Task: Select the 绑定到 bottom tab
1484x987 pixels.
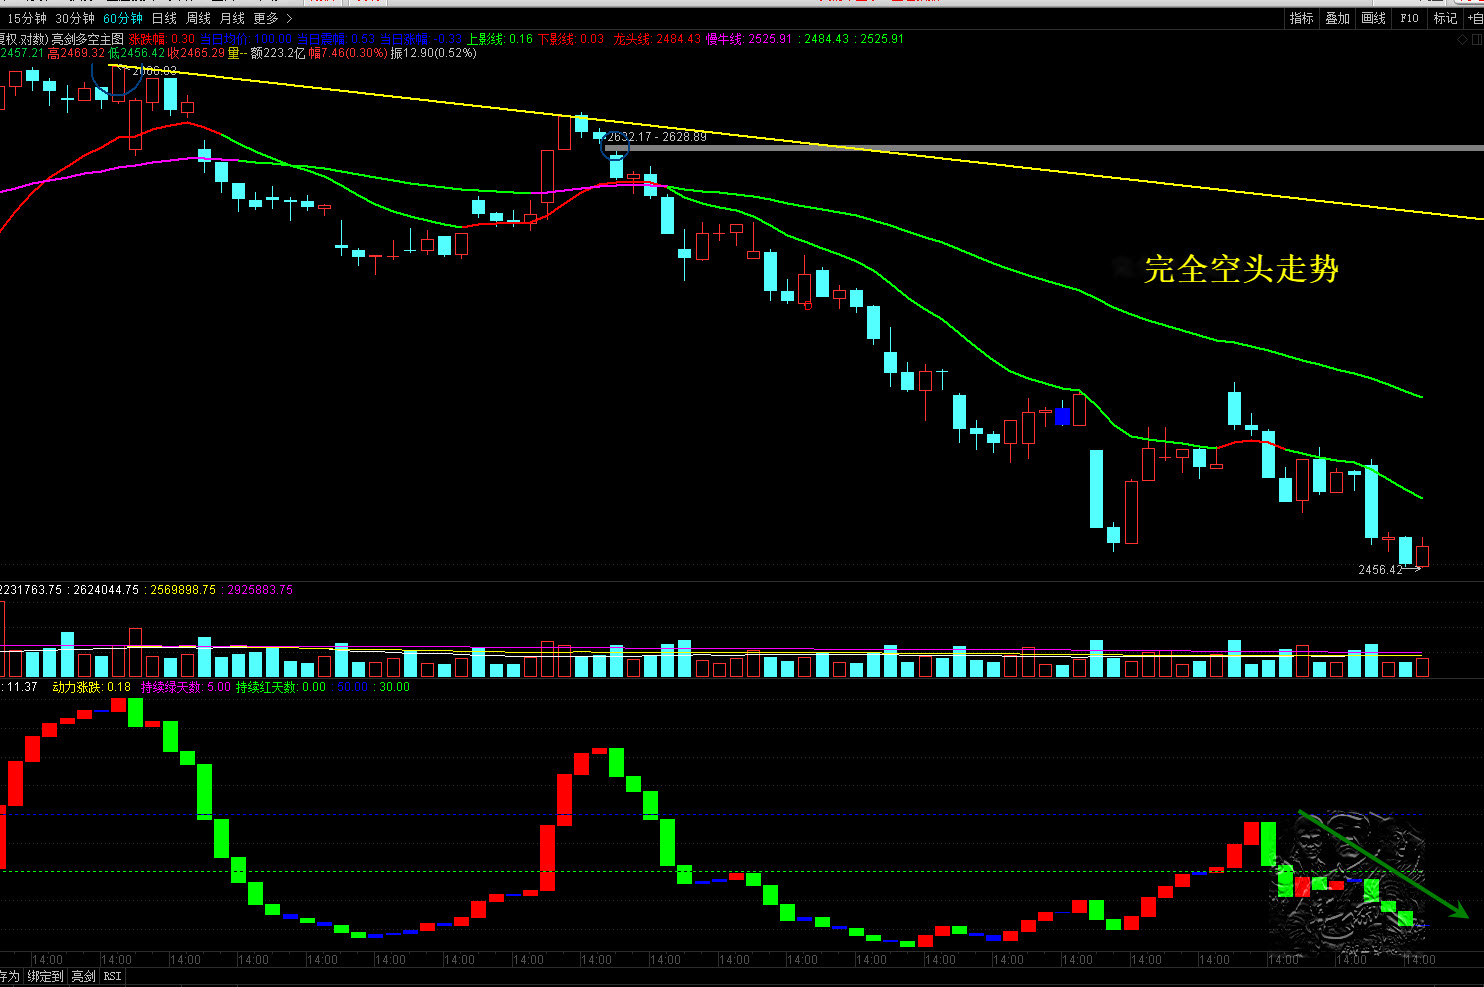Action: coord(45,976)
